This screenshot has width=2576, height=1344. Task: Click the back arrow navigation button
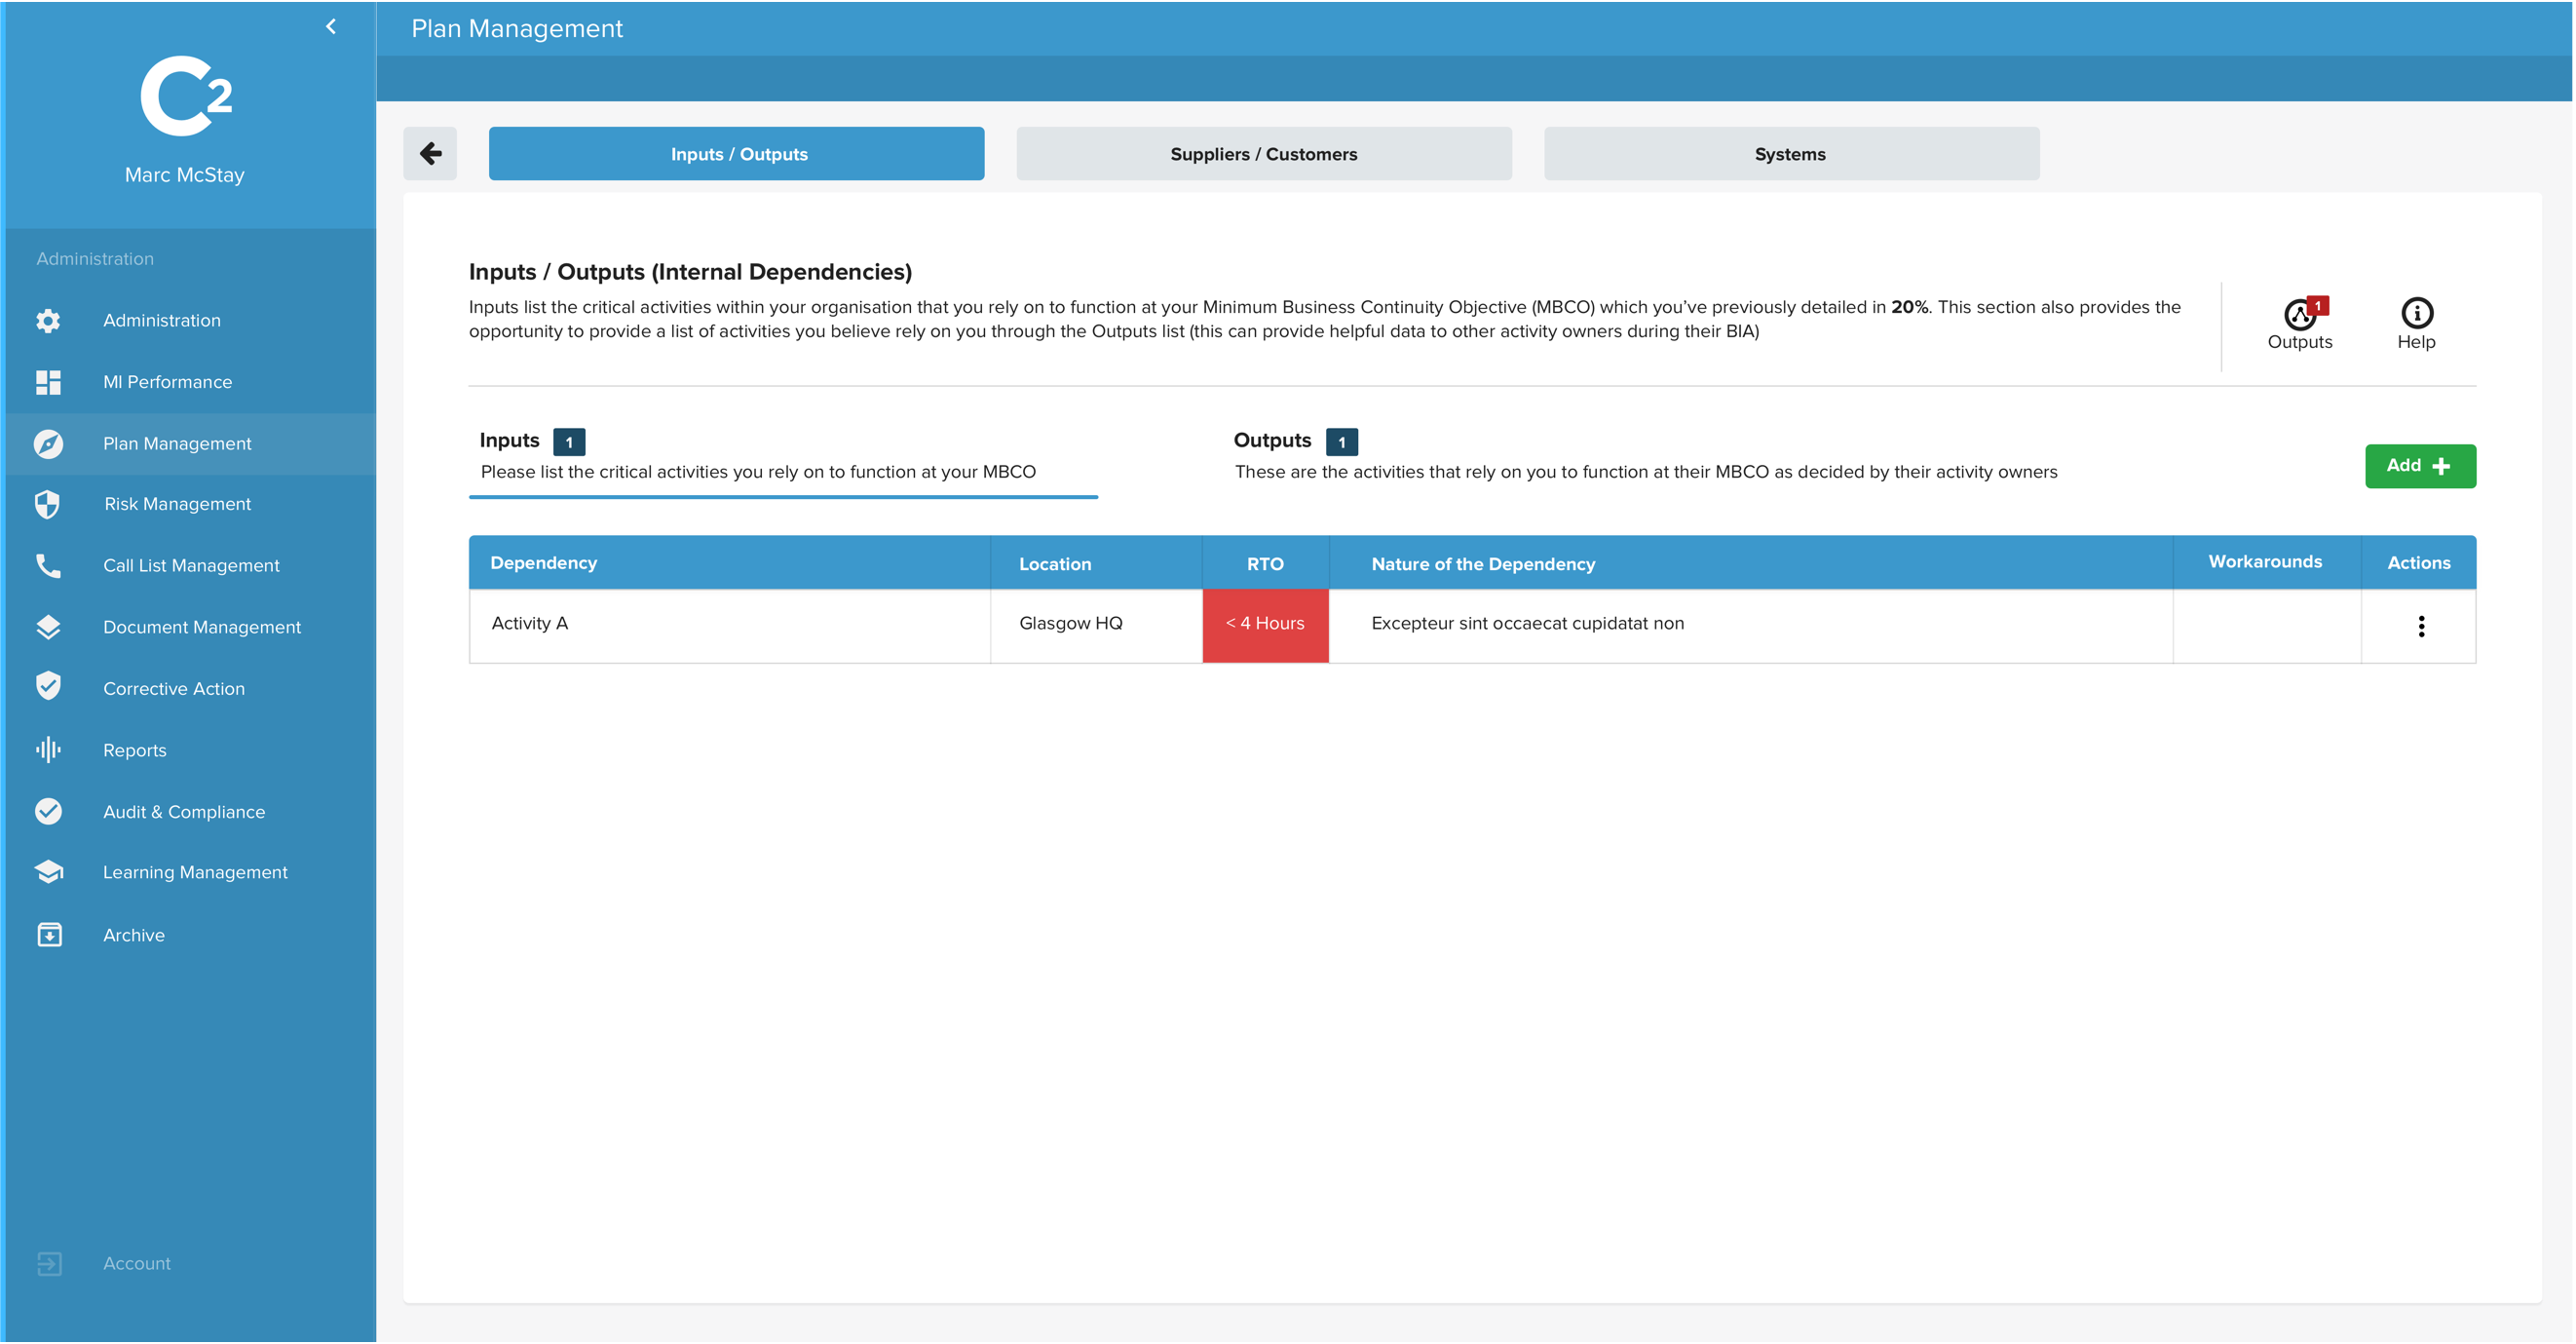pos(431,153)
